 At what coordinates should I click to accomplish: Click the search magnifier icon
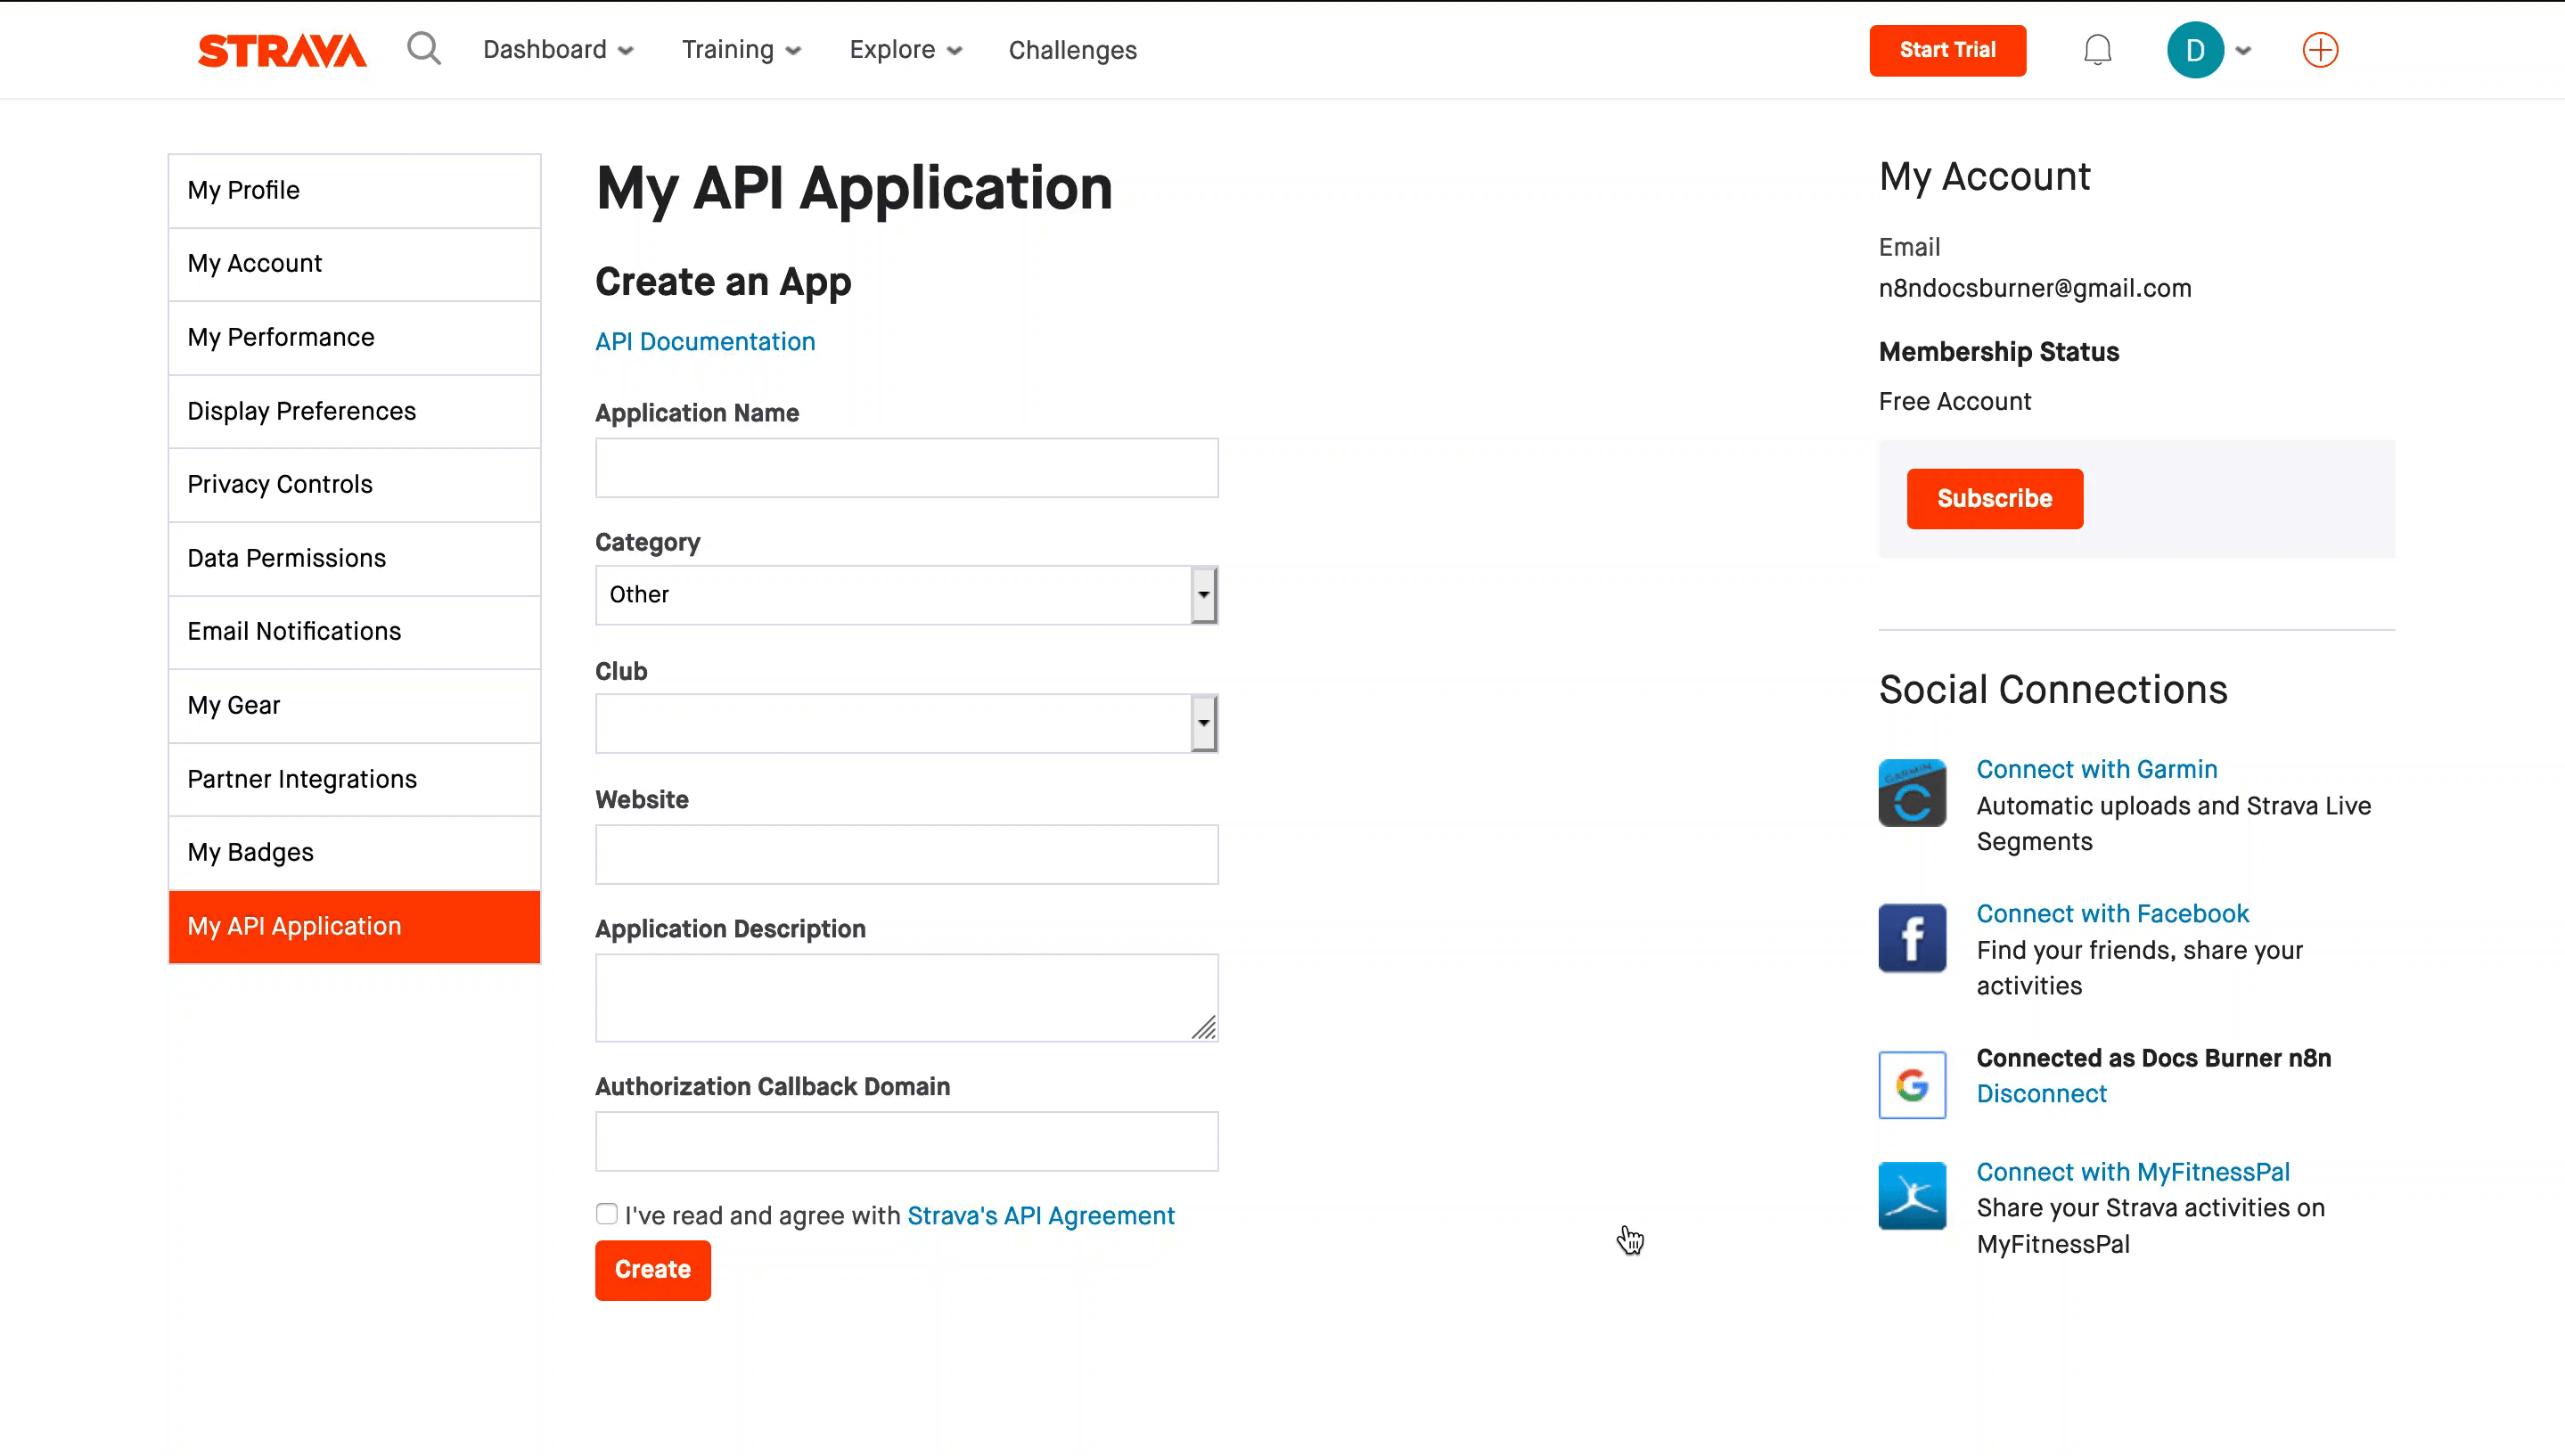tap(424, 49)
